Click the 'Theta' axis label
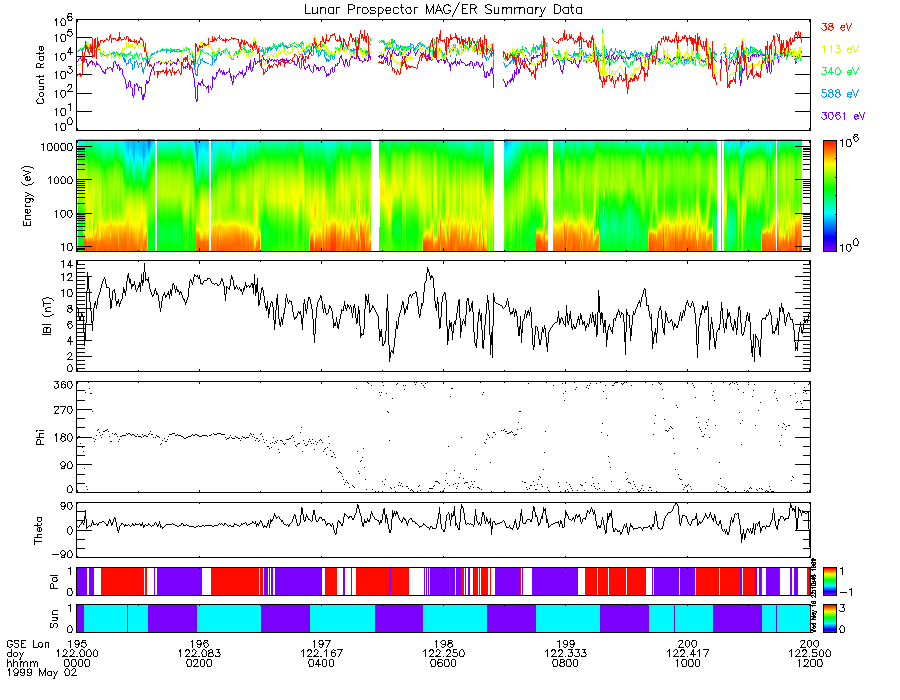Screen dimensions: 900x700 tap(38, 531)
